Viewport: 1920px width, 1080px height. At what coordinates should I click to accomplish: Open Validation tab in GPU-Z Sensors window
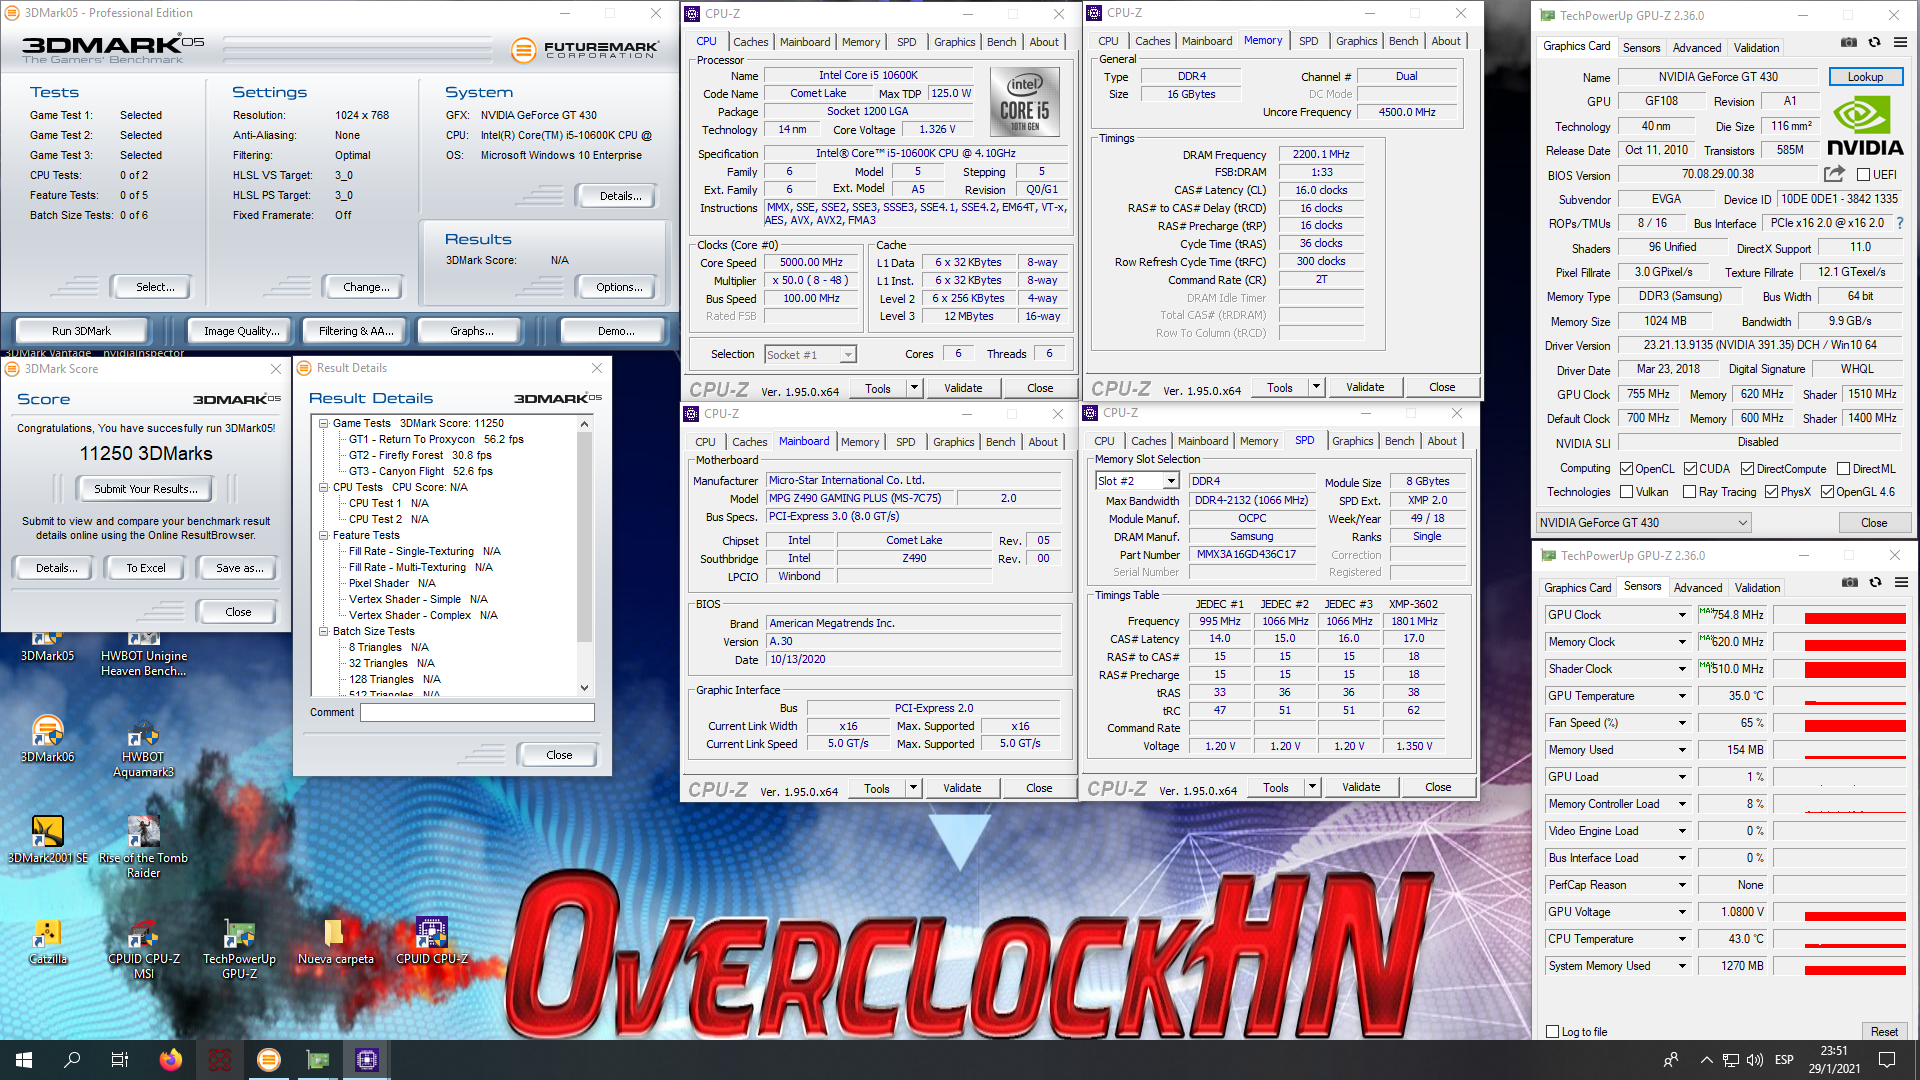[1757, 588]
